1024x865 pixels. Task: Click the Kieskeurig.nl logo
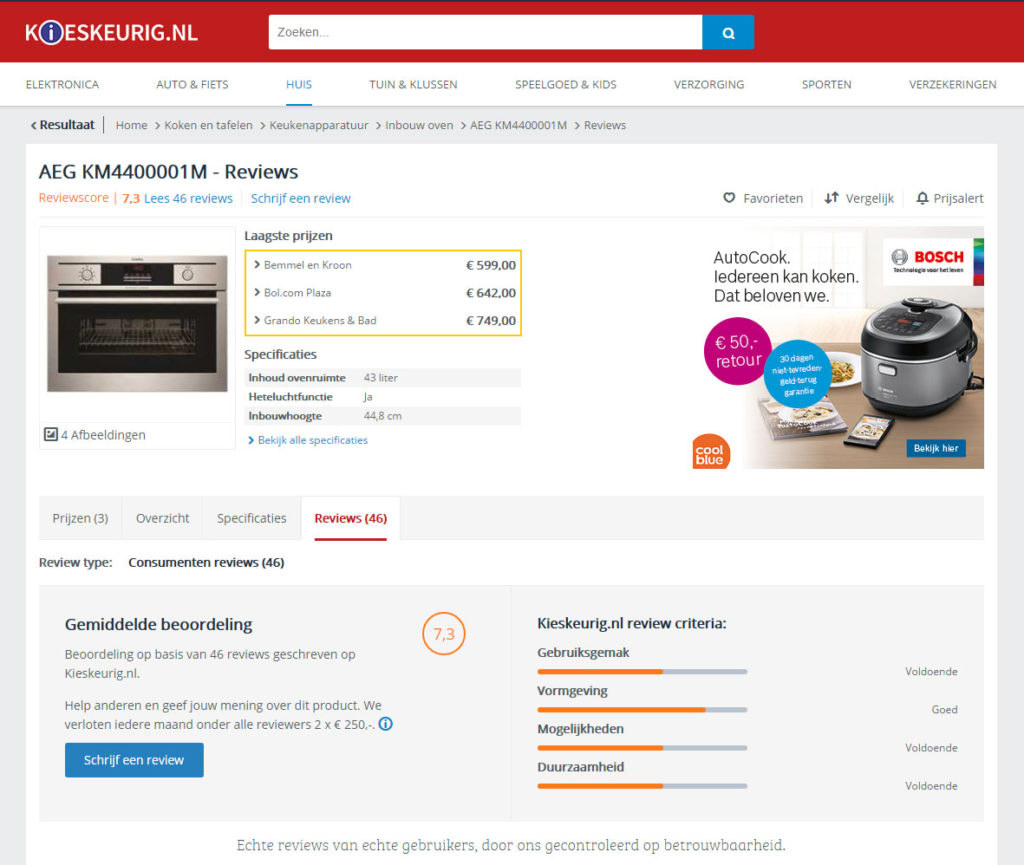[111, 32]
